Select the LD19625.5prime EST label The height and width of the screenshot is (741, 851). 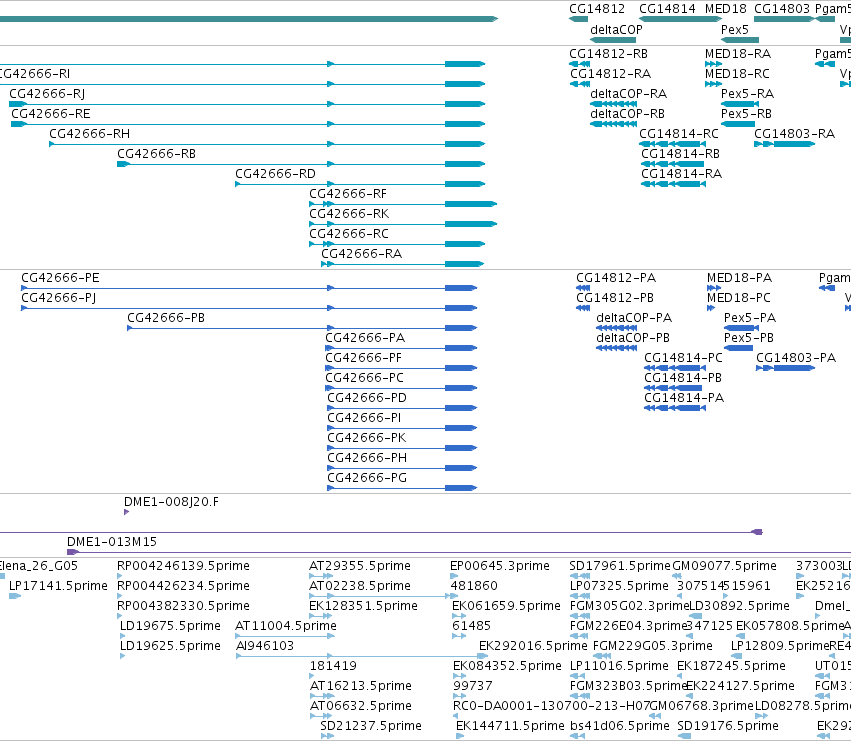(170, 647)
